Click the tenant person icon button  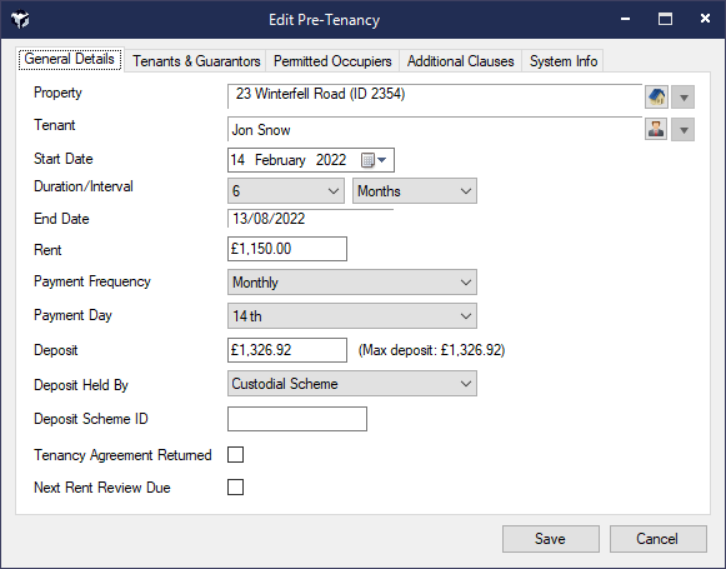[x=656, y=129]
